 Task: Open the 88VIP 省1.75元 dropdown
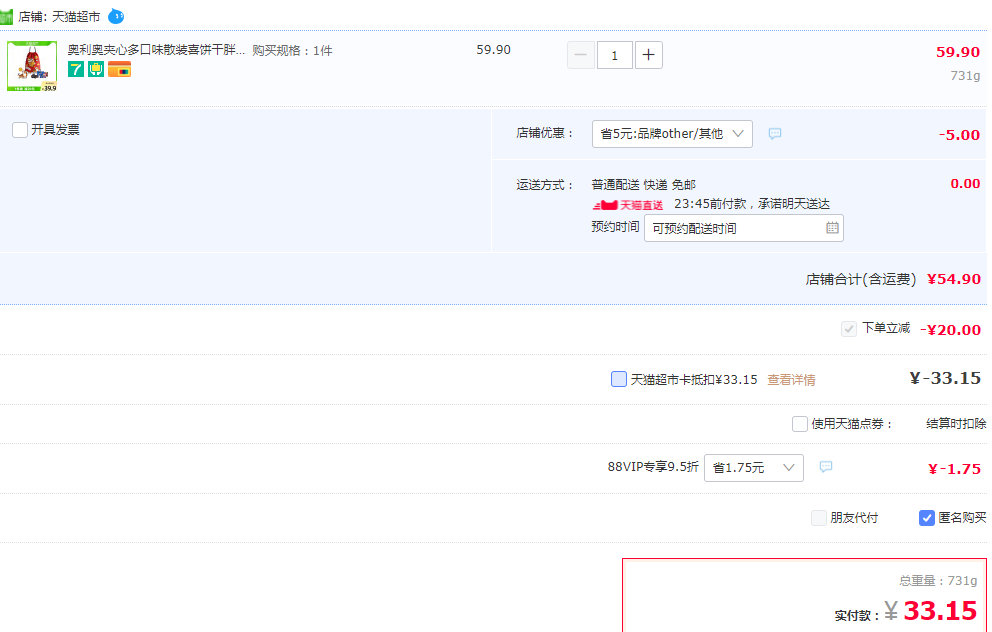[x=754, y=468]
